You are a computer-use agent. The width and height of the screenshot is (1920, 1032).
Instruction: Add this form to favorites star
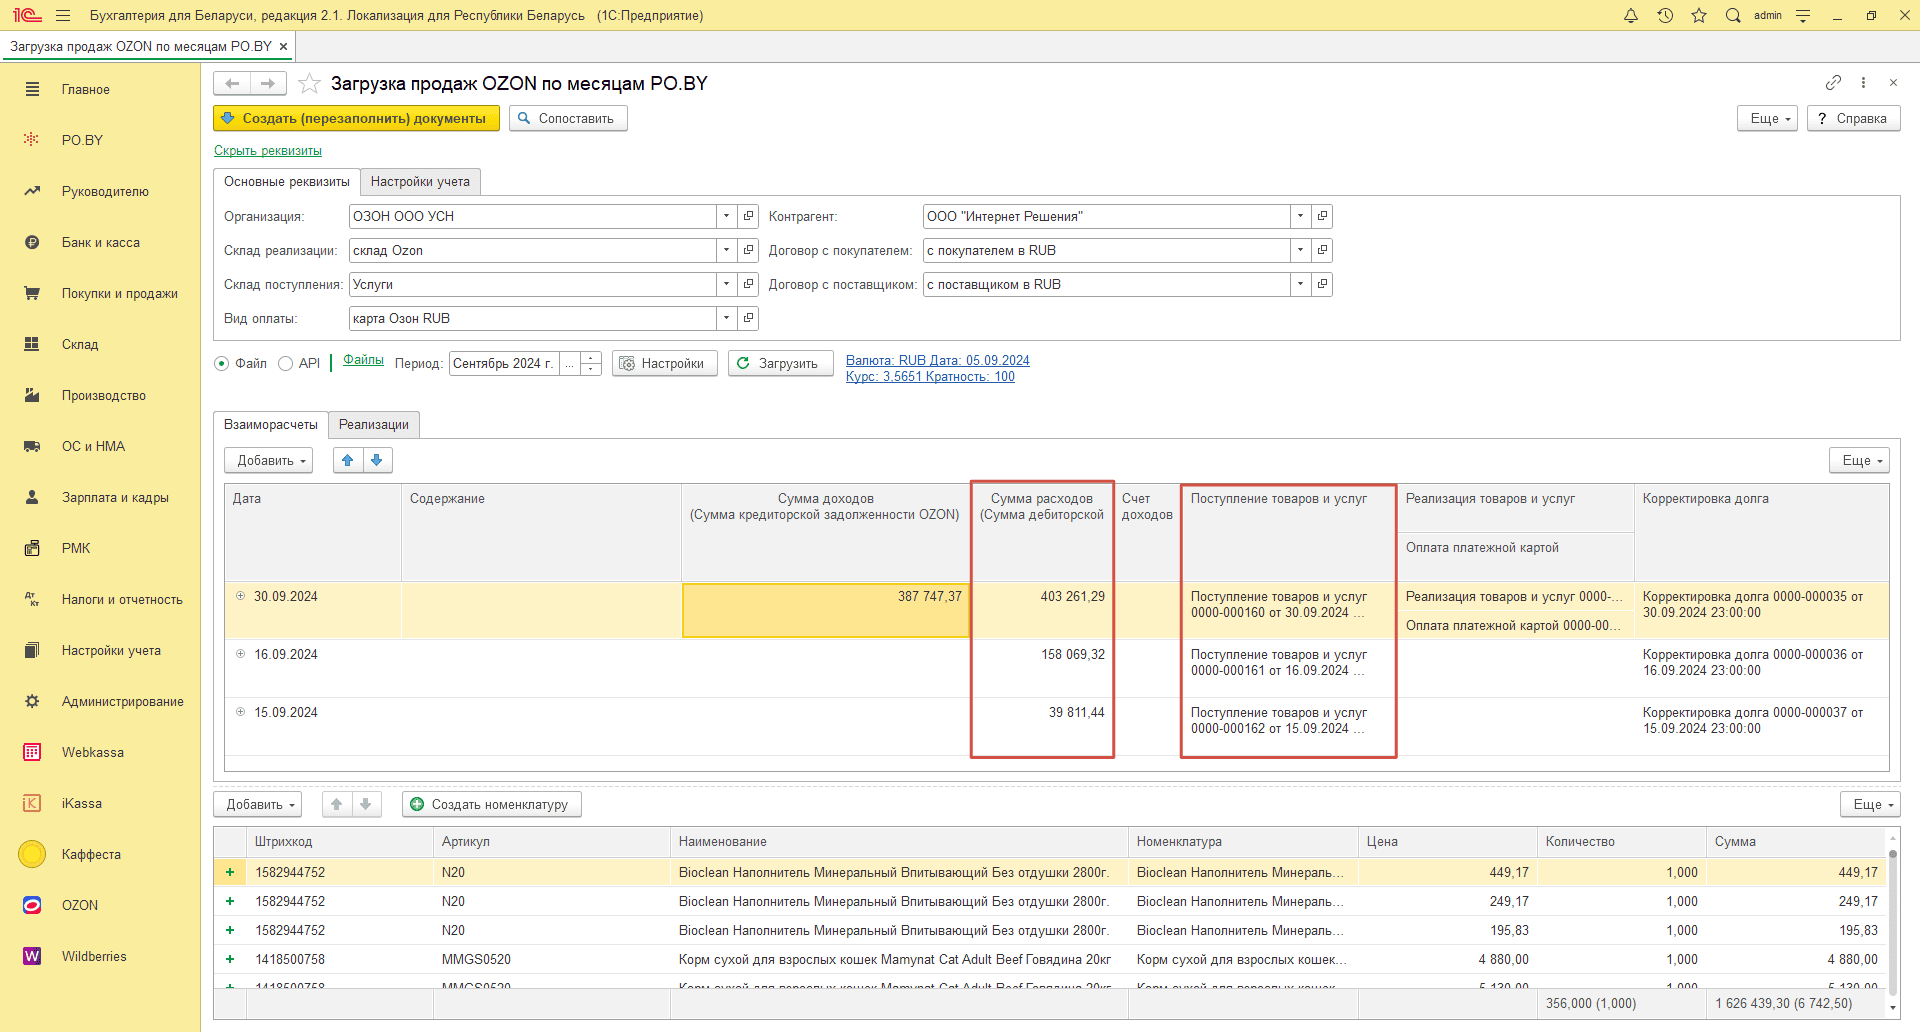click(x=309, y=83)
